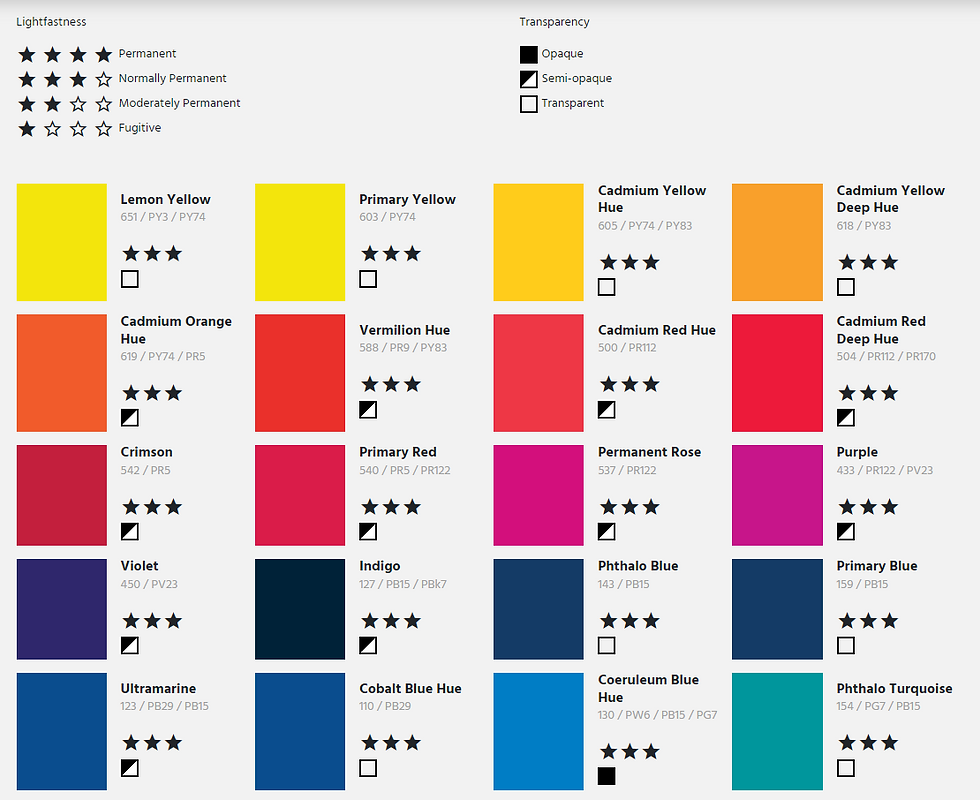Click the '588 / PR9 / PY83' code
The width and height of the screenshot is (980, 800).
(x=403, y=348)
